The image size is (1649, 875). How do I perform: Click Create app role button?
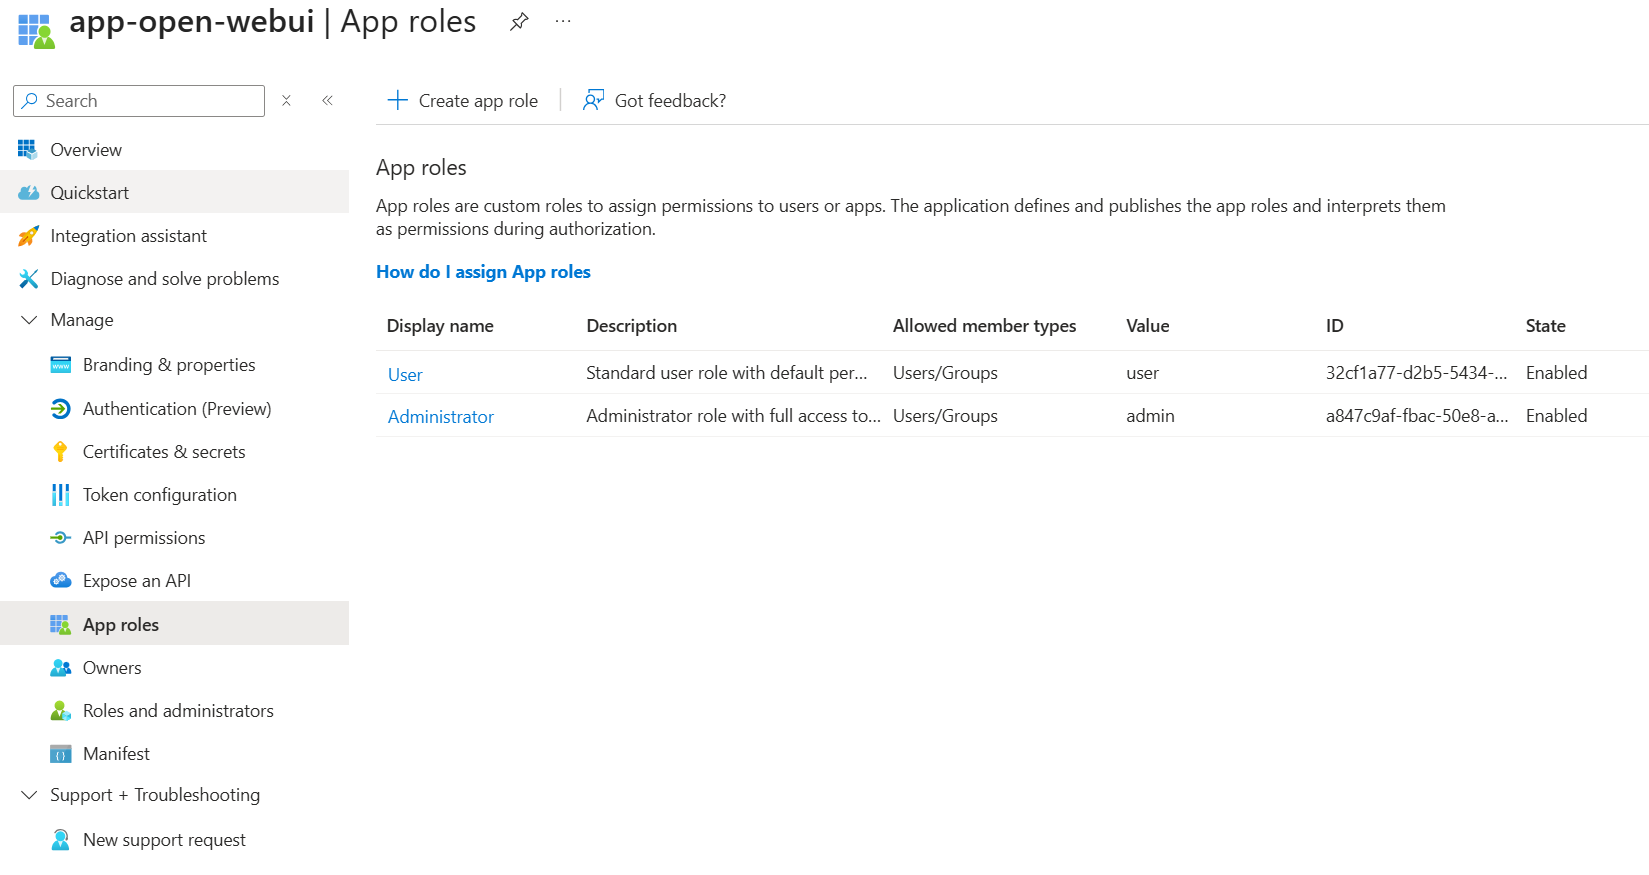click(463, 101)
